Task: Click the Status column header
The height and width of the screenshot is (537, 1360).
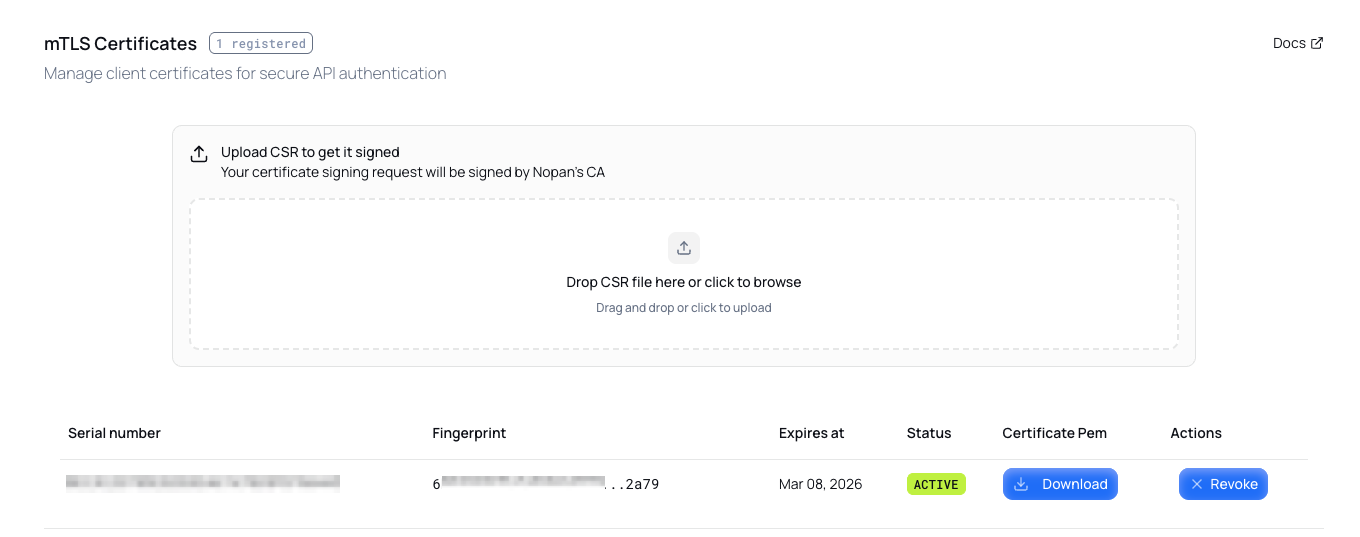Action: tap(929, 433)
